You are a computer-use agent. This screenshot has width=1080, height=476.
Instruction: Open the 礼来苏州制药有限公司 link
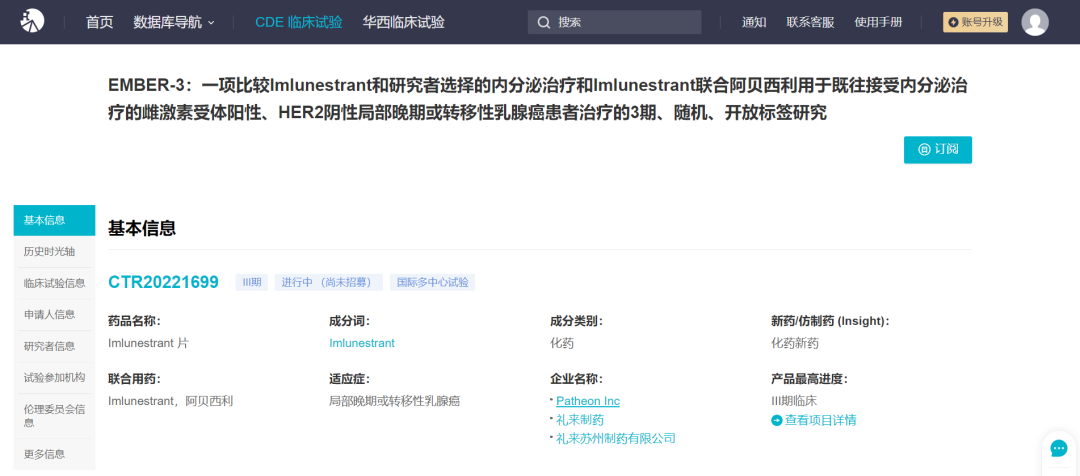pyautogui.click(x=616, y=438)
